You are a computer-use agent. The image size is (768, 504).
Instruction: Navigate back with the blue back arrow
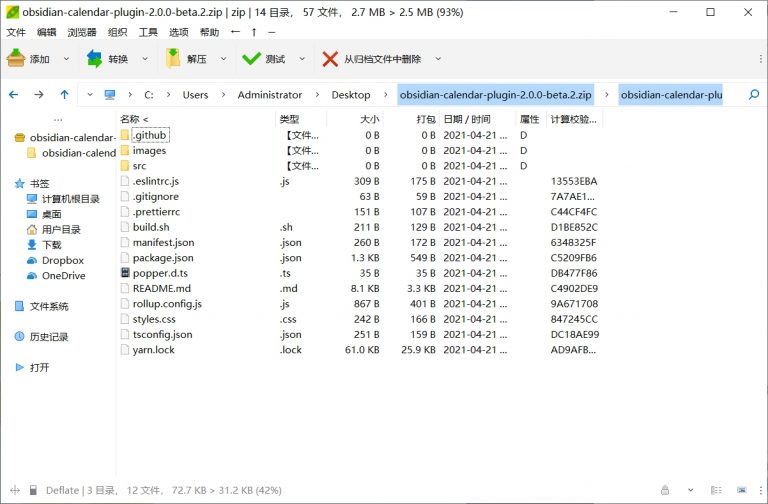click(14, 95)
